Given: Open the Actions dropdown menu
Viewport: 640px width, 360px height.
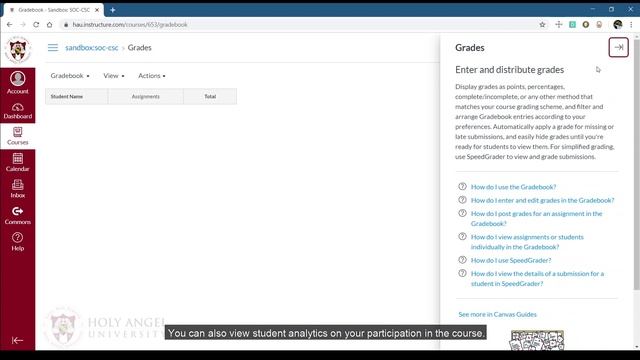Looking at the screenshot, I should point(152,76).
